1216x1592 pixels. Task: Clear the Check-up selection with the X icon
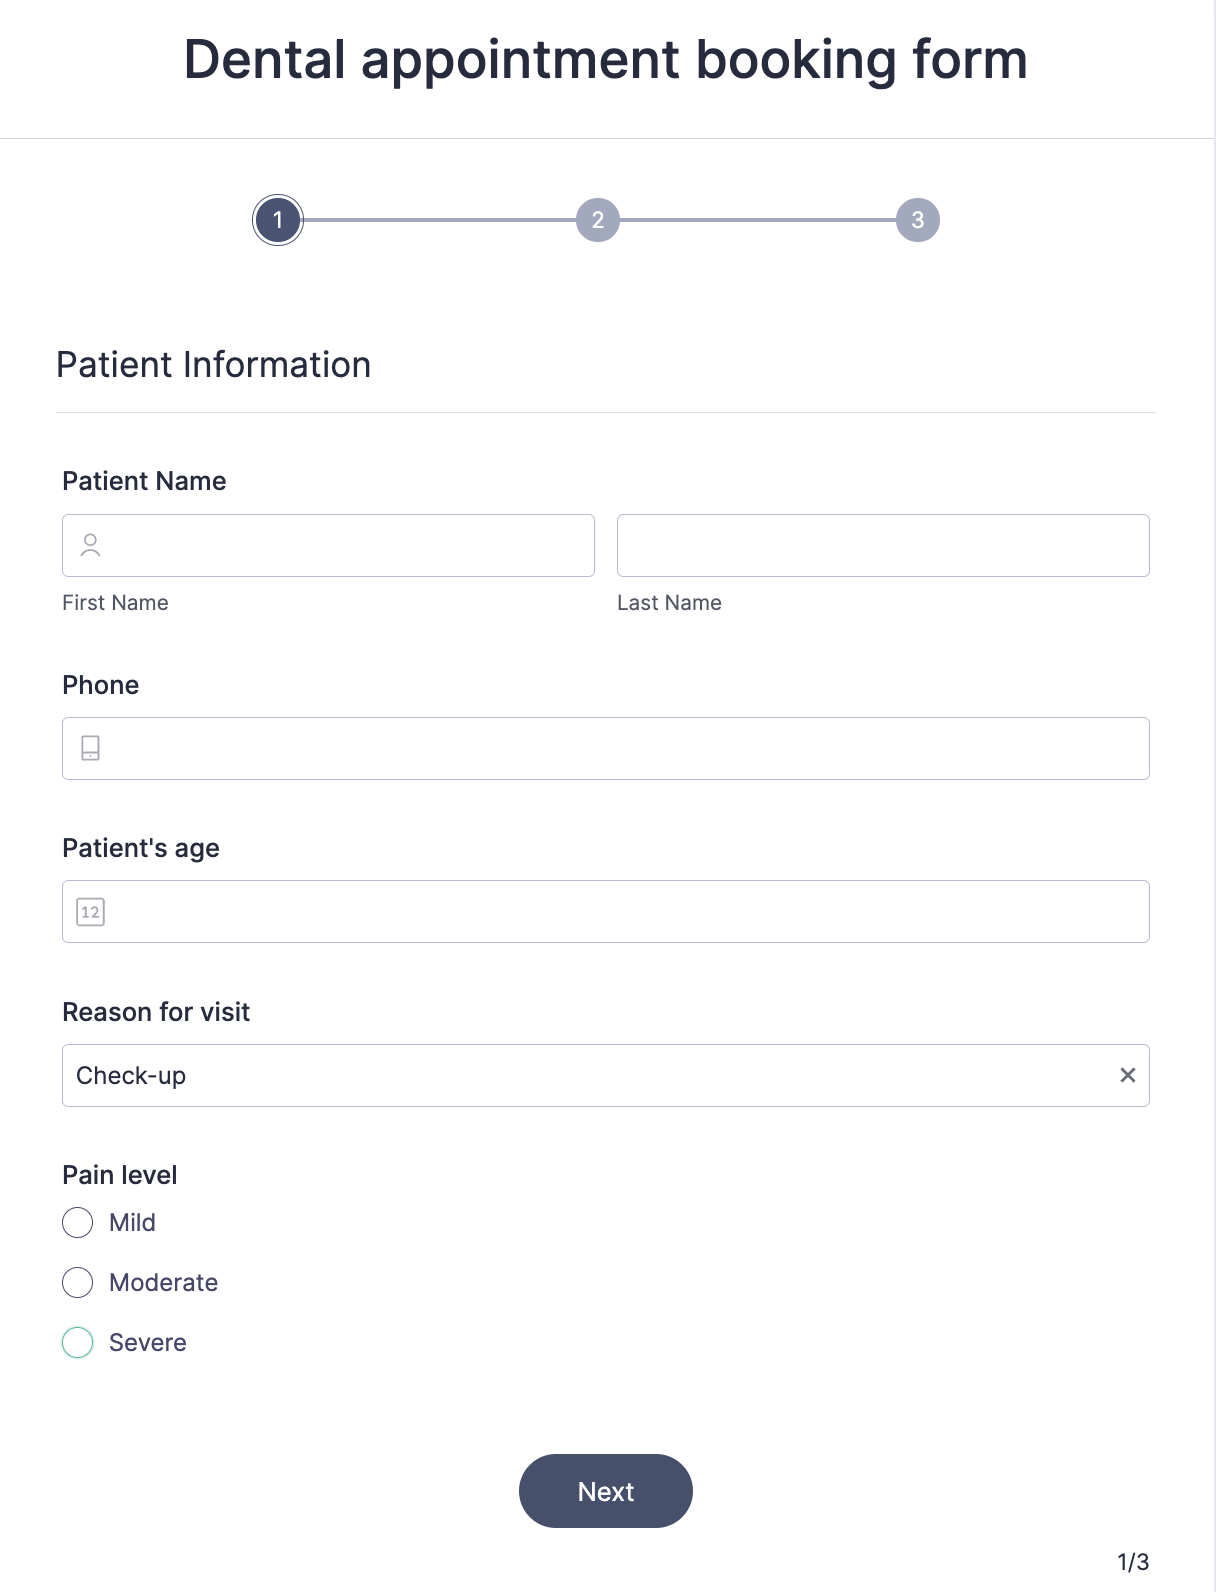pos(1127,1075)
